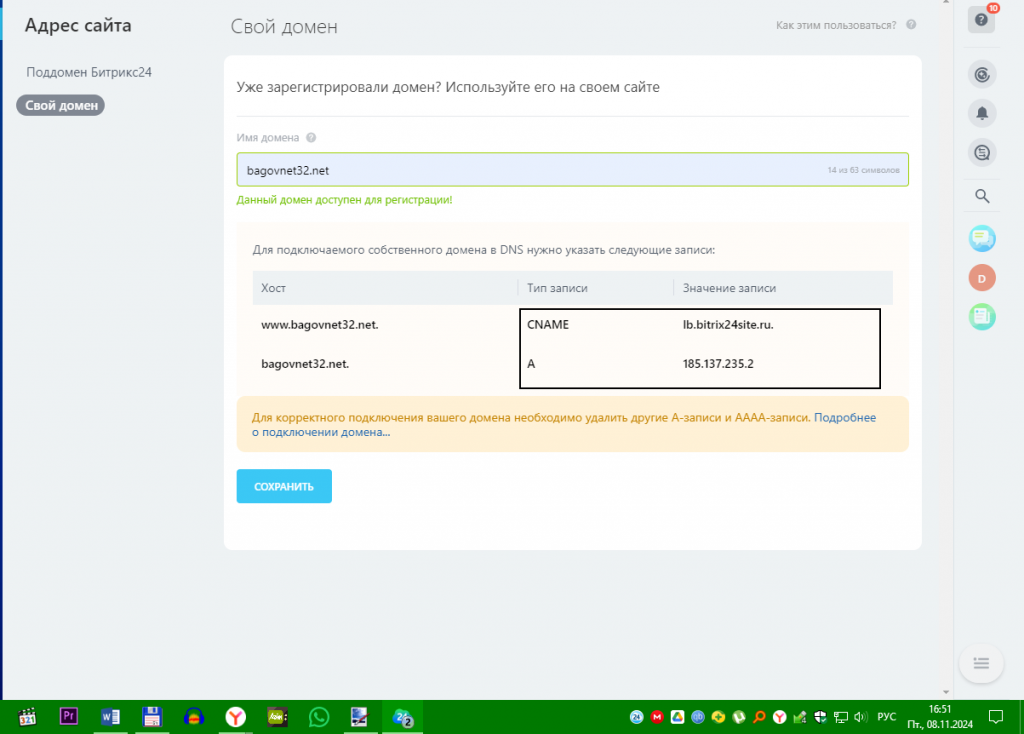Open the green notes avatar icon

click(x=982, y=317)
